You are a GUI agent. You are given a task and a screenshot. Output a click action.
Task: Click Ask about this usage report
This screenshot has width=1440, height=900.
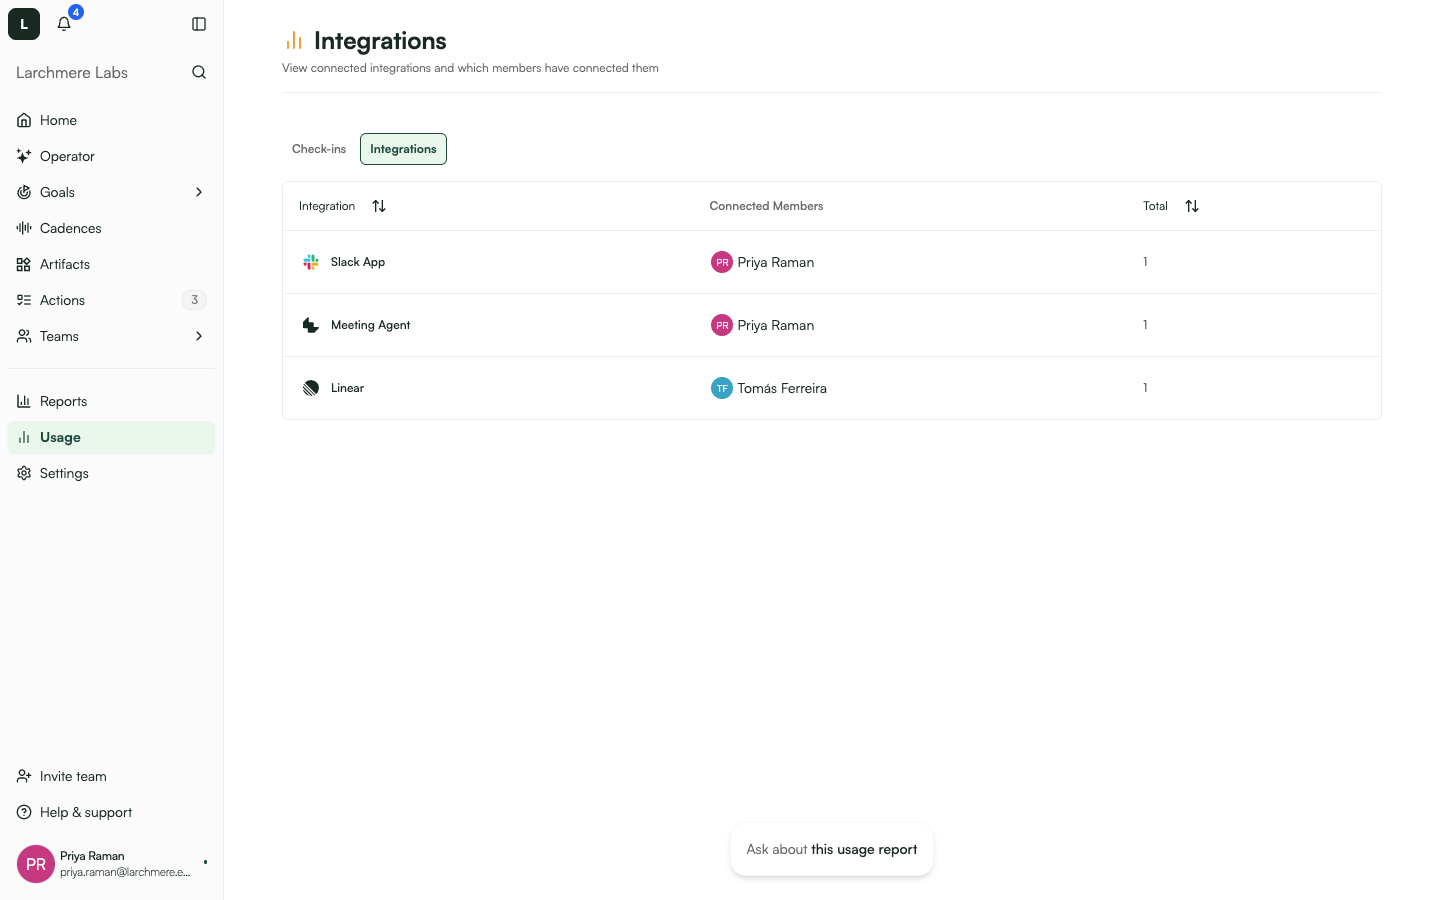pos(832,849)
